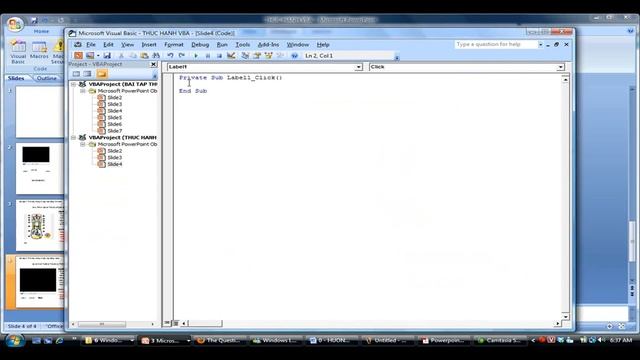The width and height of the screenshot is (640, 360).
Task: Switch to Outline tab in PowerPoint
Action: 47,78
